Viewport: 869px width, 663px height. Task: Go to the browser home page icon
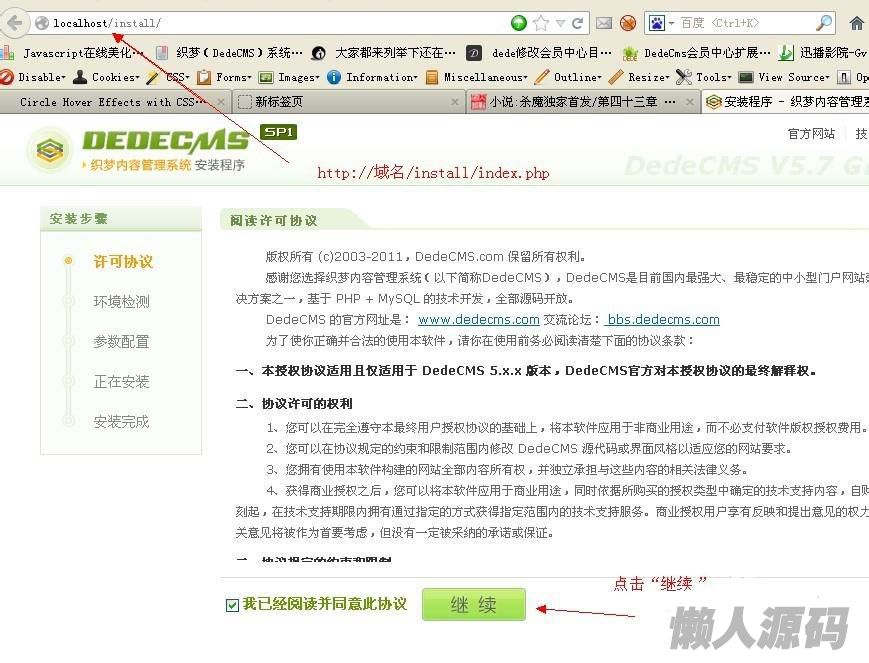[856, 23]
